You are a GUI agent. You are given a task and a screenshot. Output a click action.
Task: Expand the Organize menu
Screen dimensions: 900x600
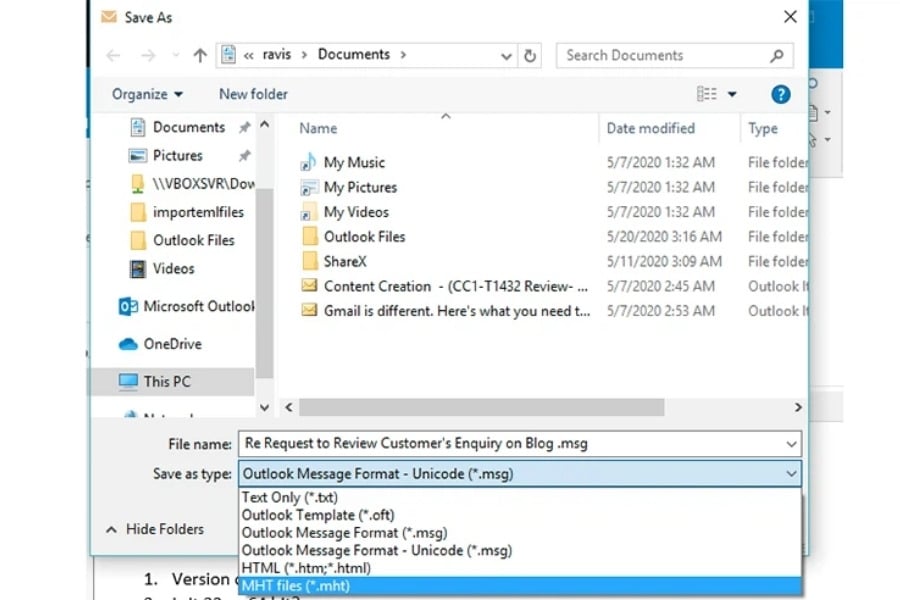coord(147,94)
